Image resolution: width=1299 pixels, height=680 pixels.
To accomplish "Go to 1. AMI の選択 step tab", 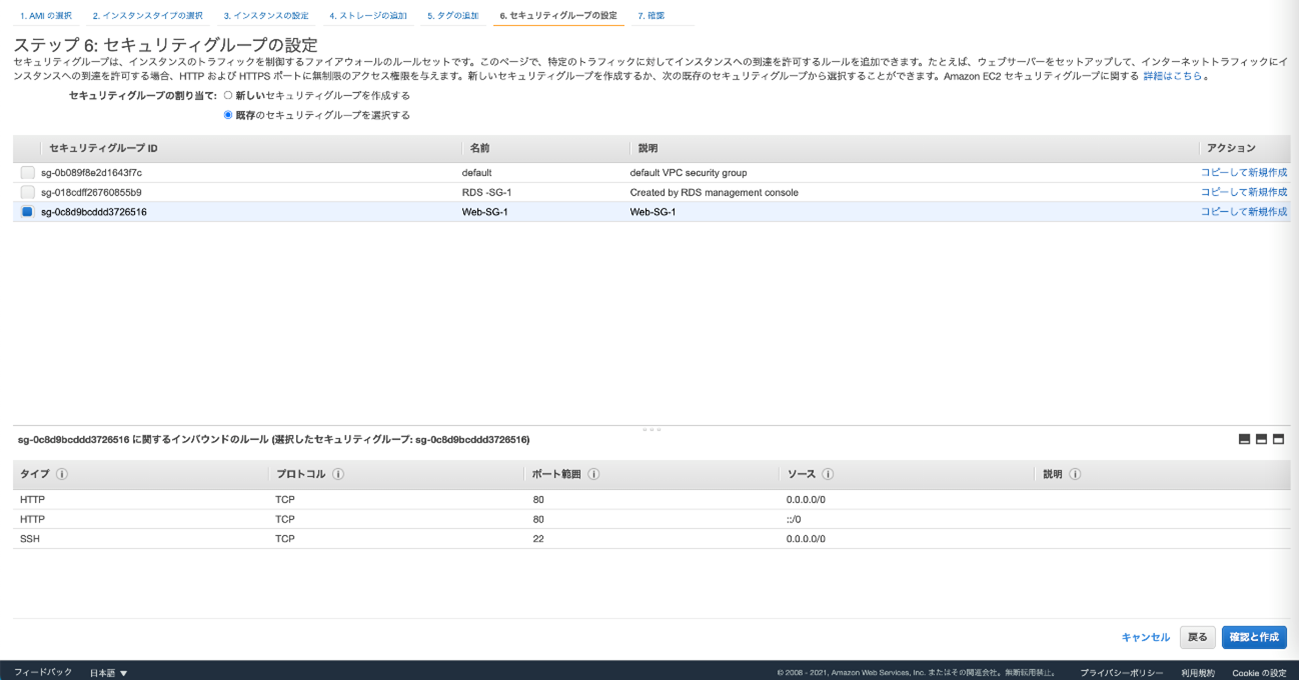I will 46,16.
